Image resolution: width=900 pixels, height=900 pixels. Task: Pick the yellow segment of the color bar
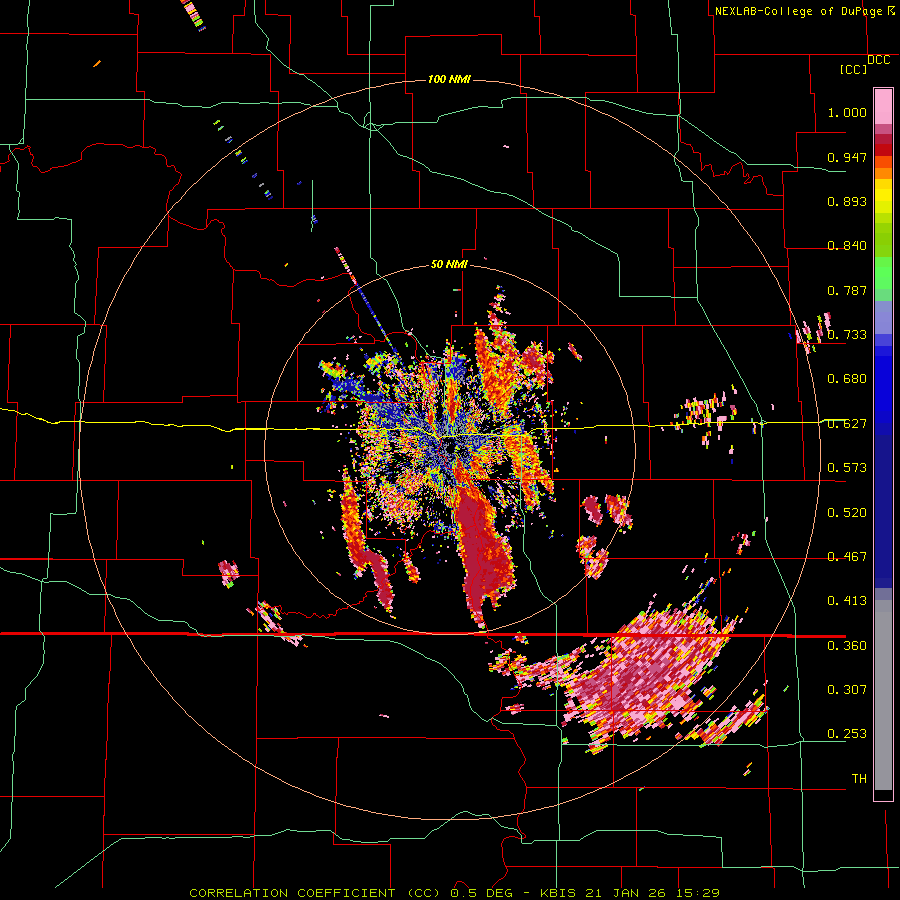tap(883, 196)
